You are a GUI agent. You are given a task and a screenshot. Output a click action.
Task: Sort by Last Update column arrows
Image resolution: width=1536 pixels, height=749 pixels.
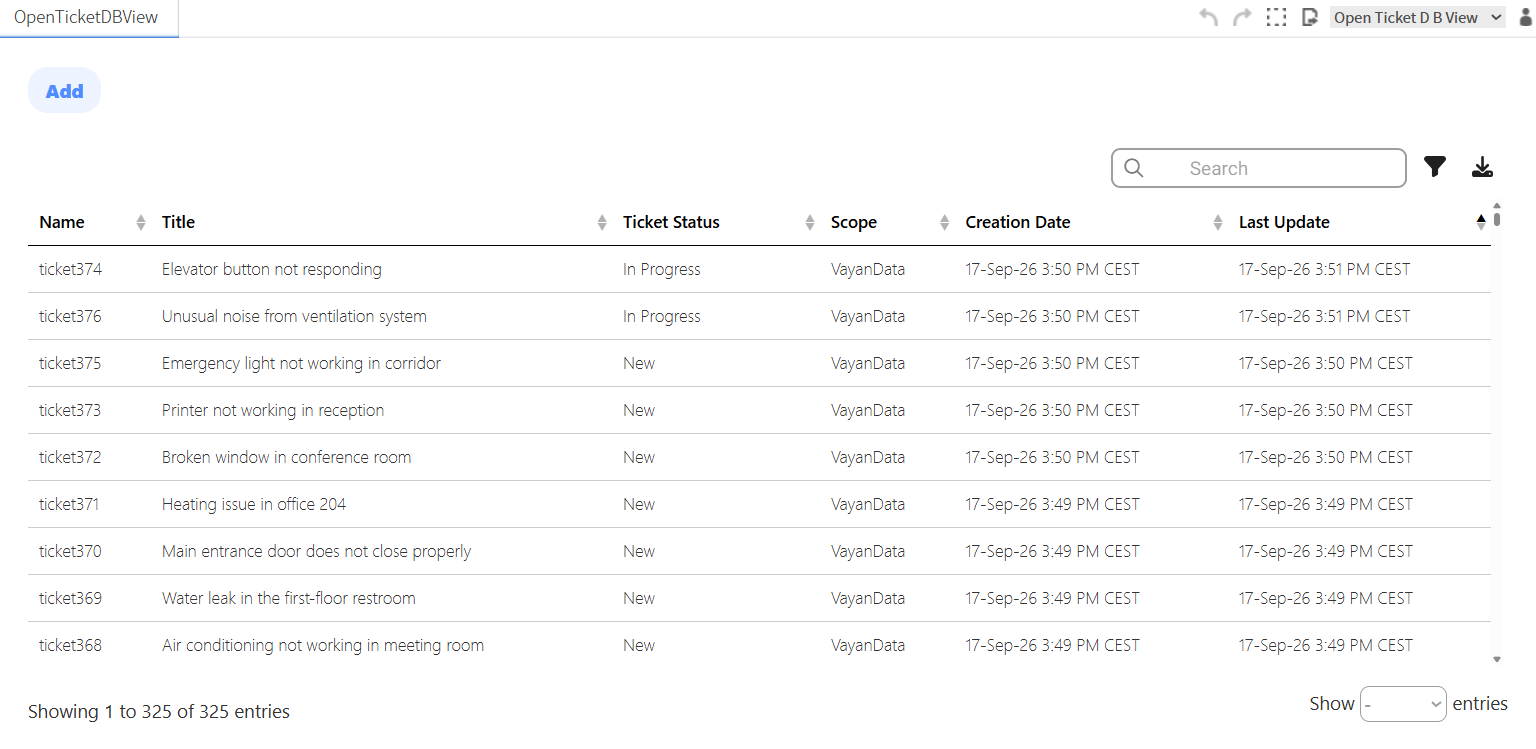[x=1481, y=222]
